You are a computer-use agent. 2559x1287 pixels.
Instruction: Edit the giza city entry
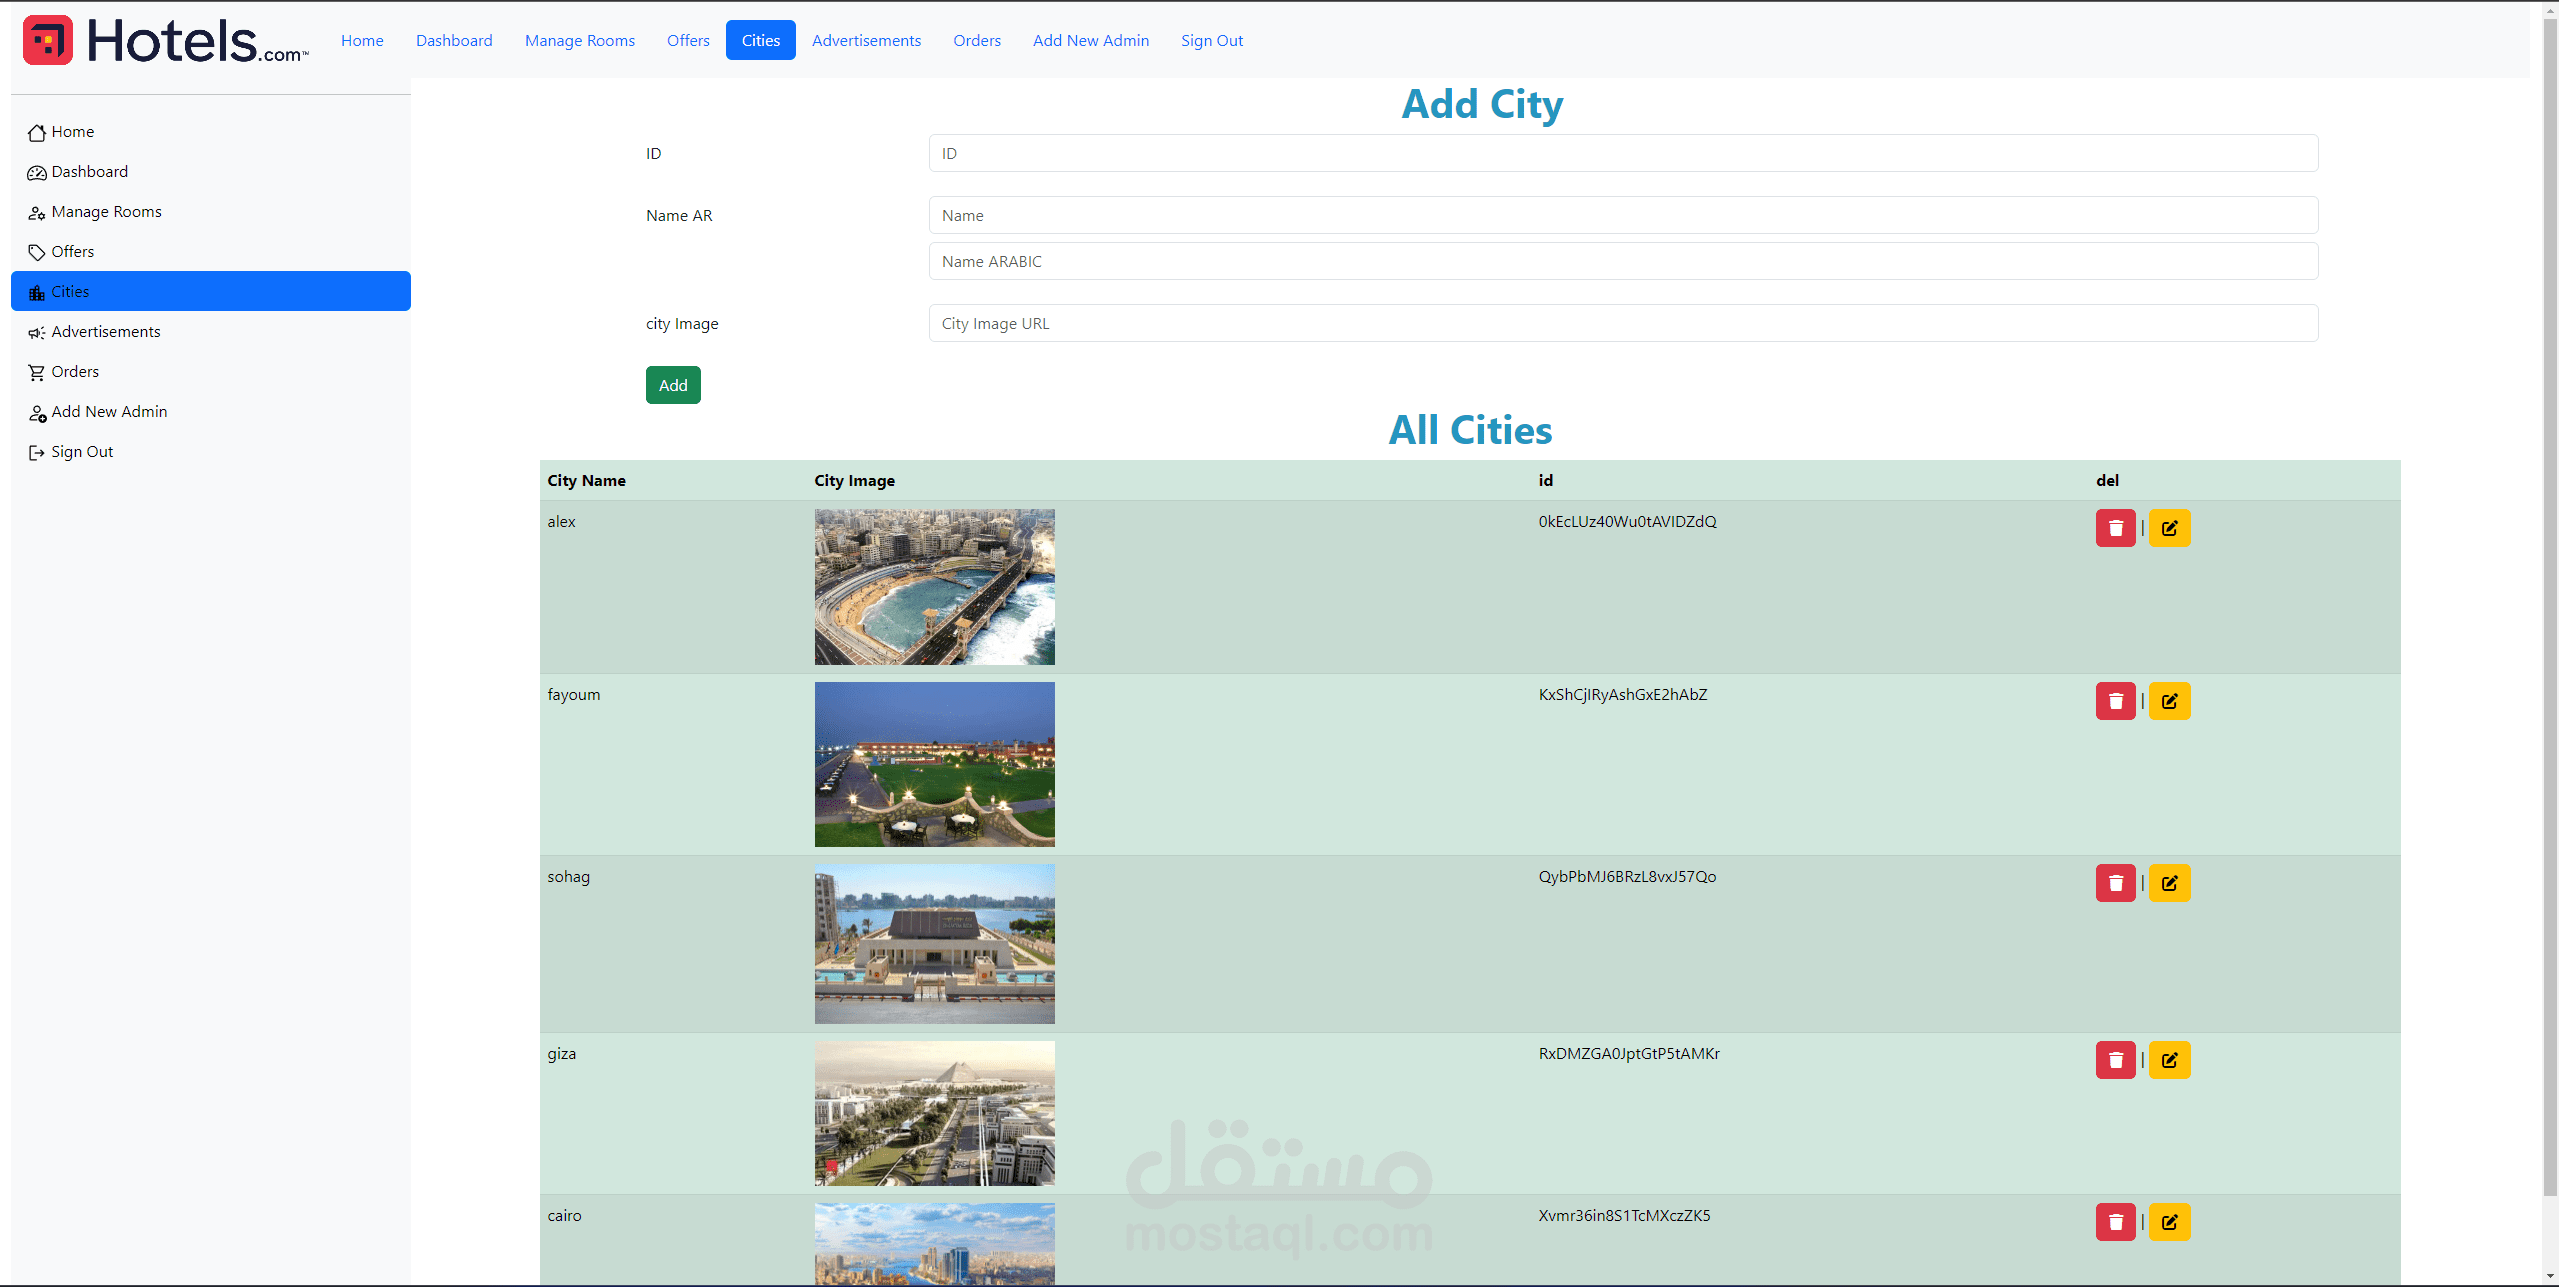[x=2168, y=1060]
